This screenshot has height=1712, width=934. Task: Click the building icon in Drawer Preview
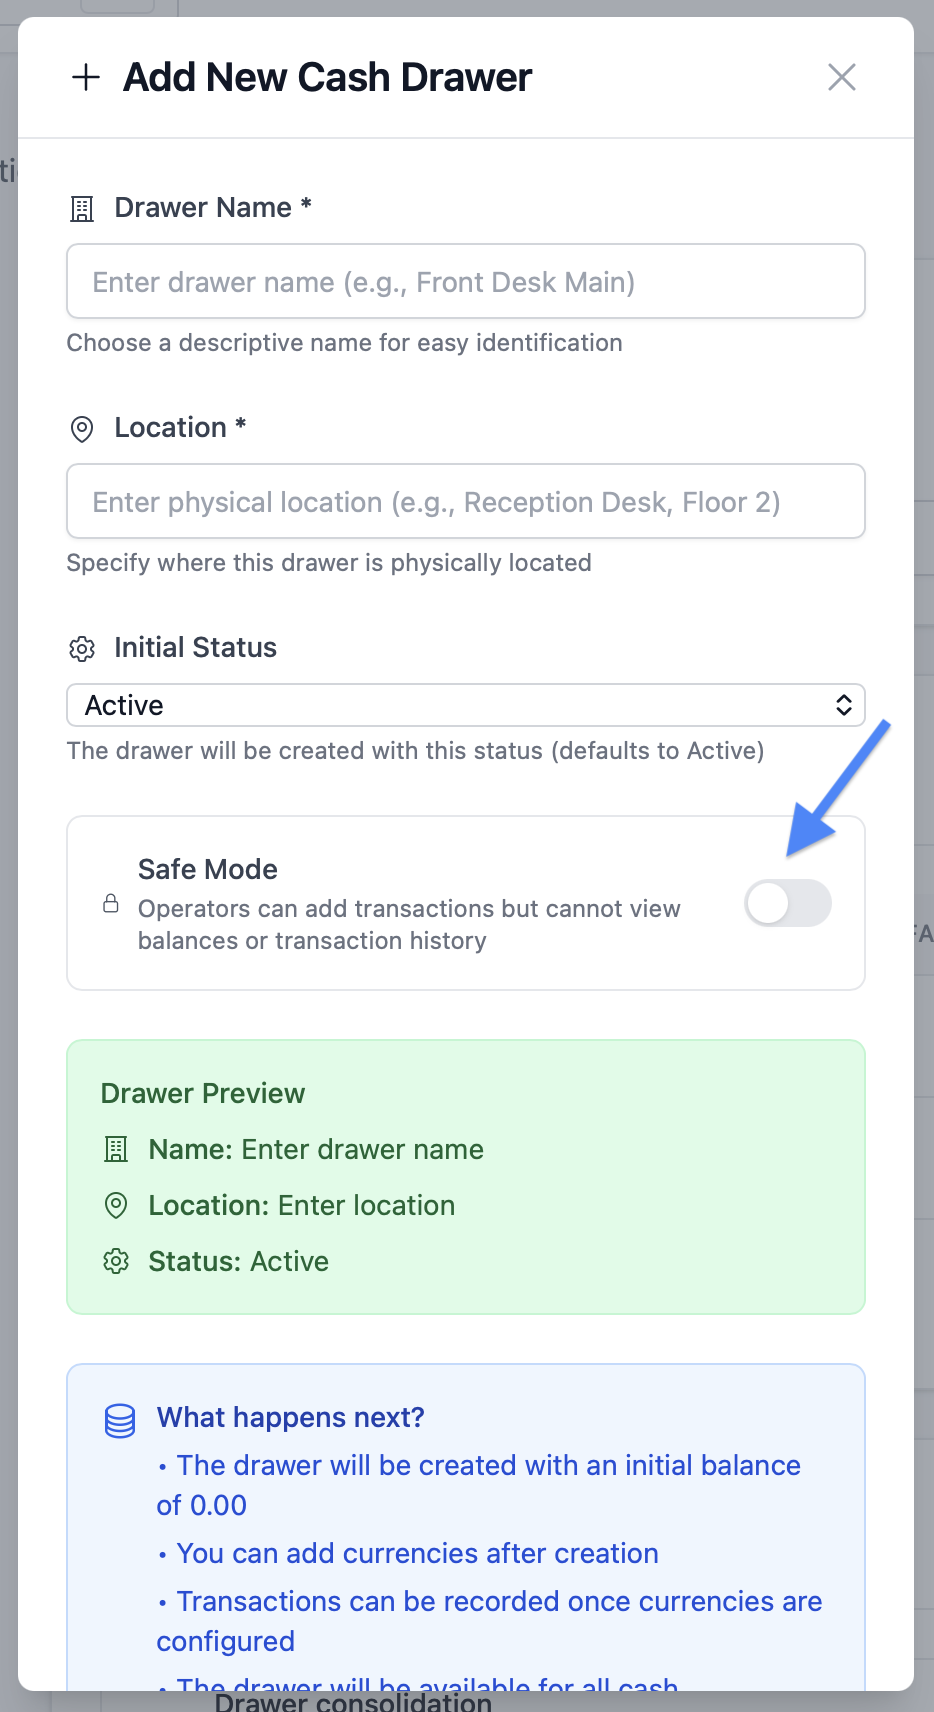[116, 1150]
